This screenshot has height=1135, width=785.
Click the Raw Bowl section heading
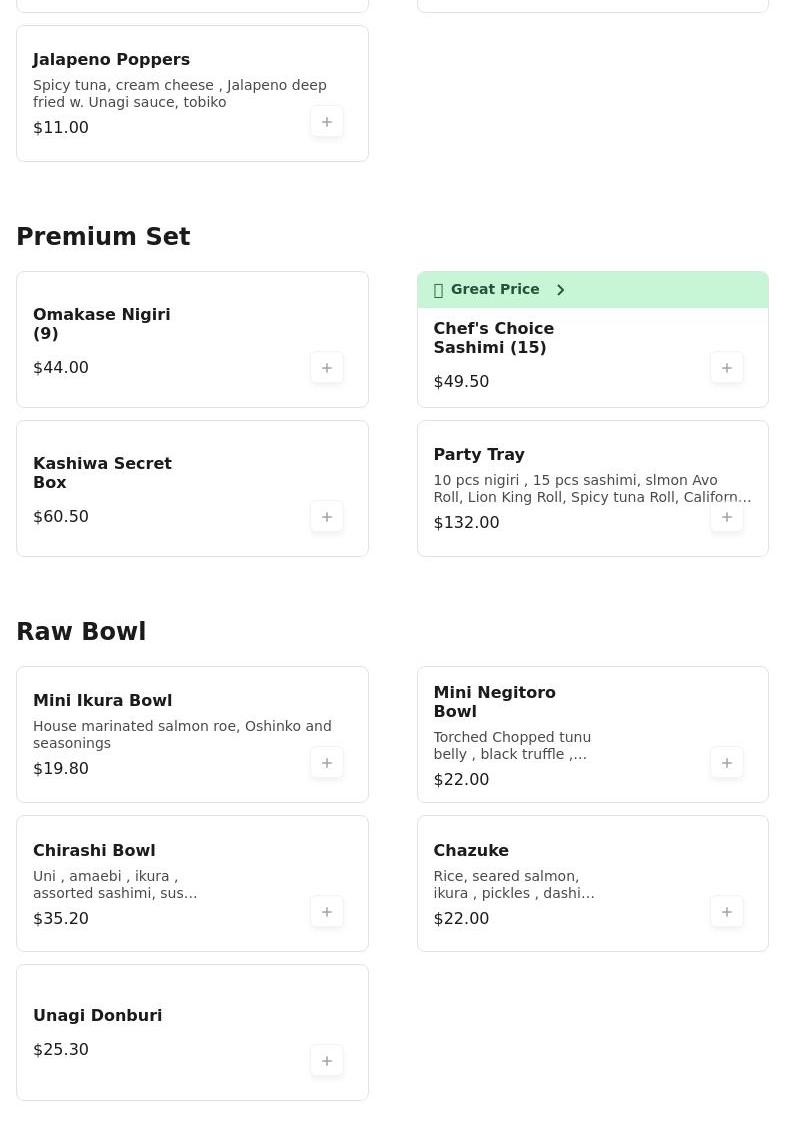click(81, 632)
